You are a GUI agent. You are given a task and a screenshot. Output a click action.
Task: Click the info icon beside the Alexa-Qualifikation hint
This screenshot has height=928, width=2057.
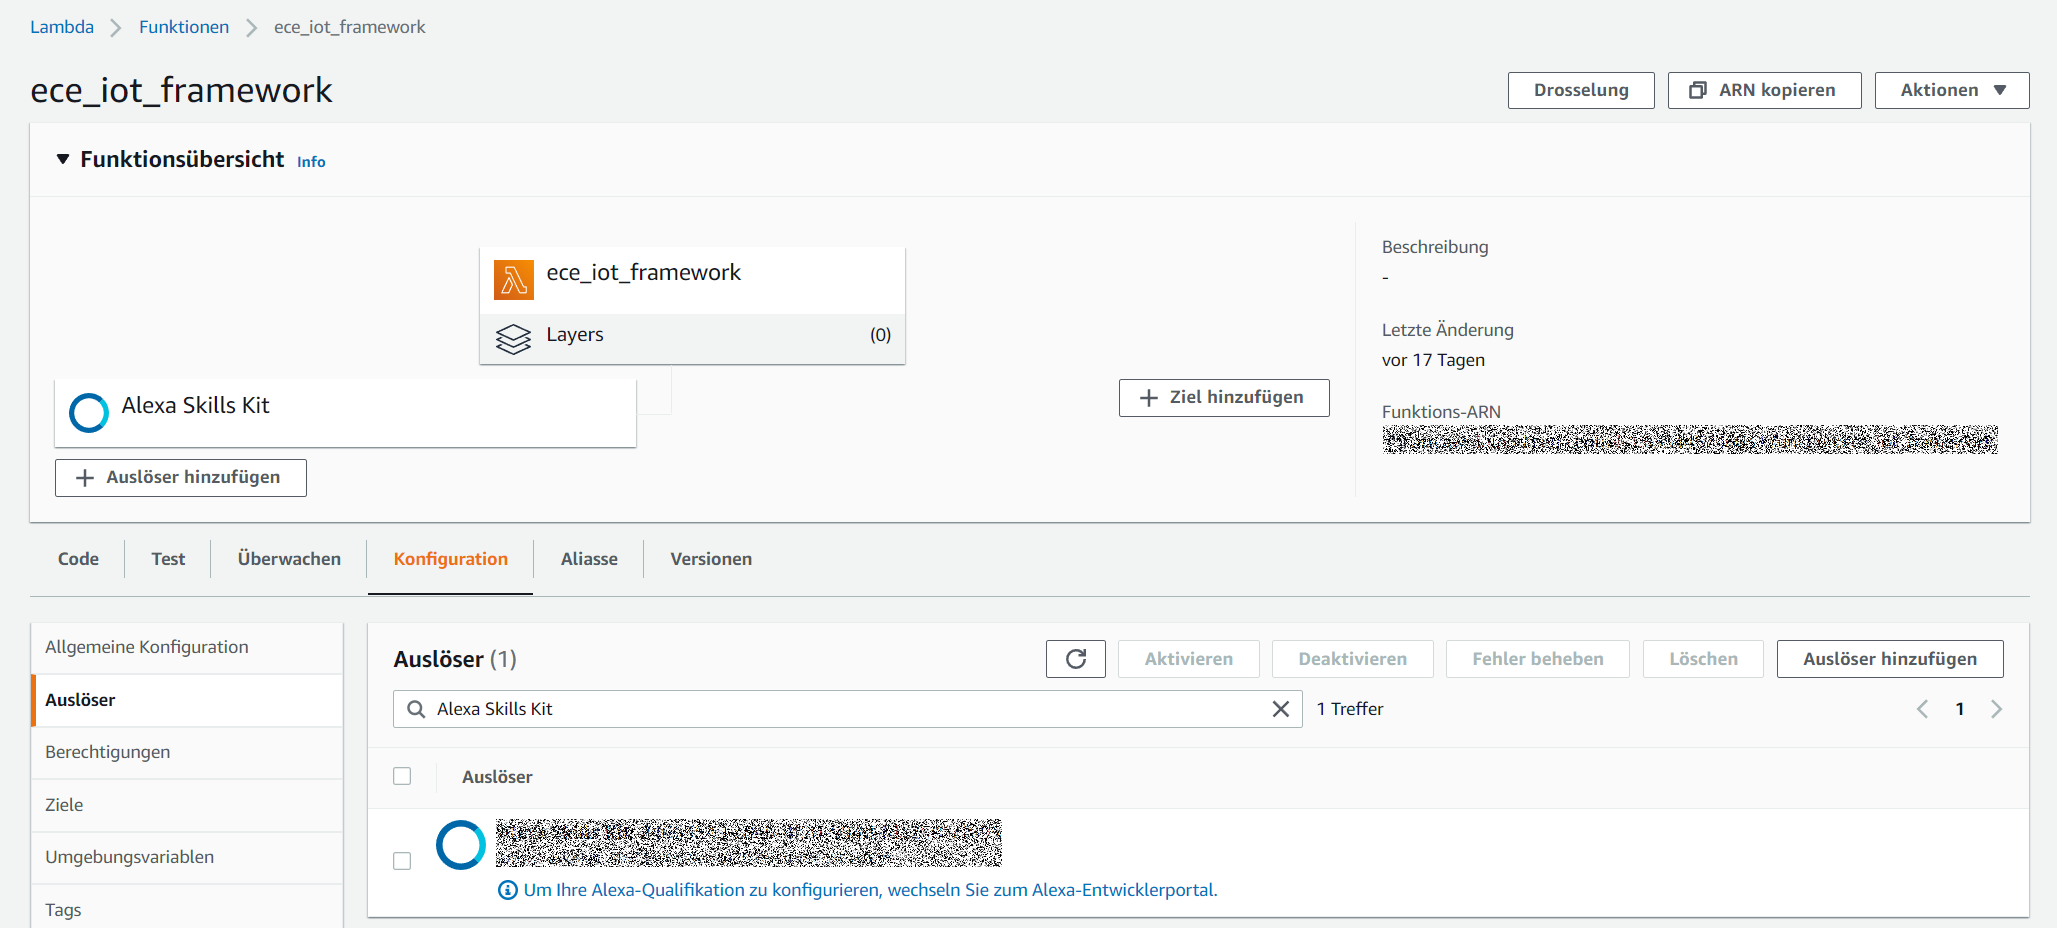[506, 889]
